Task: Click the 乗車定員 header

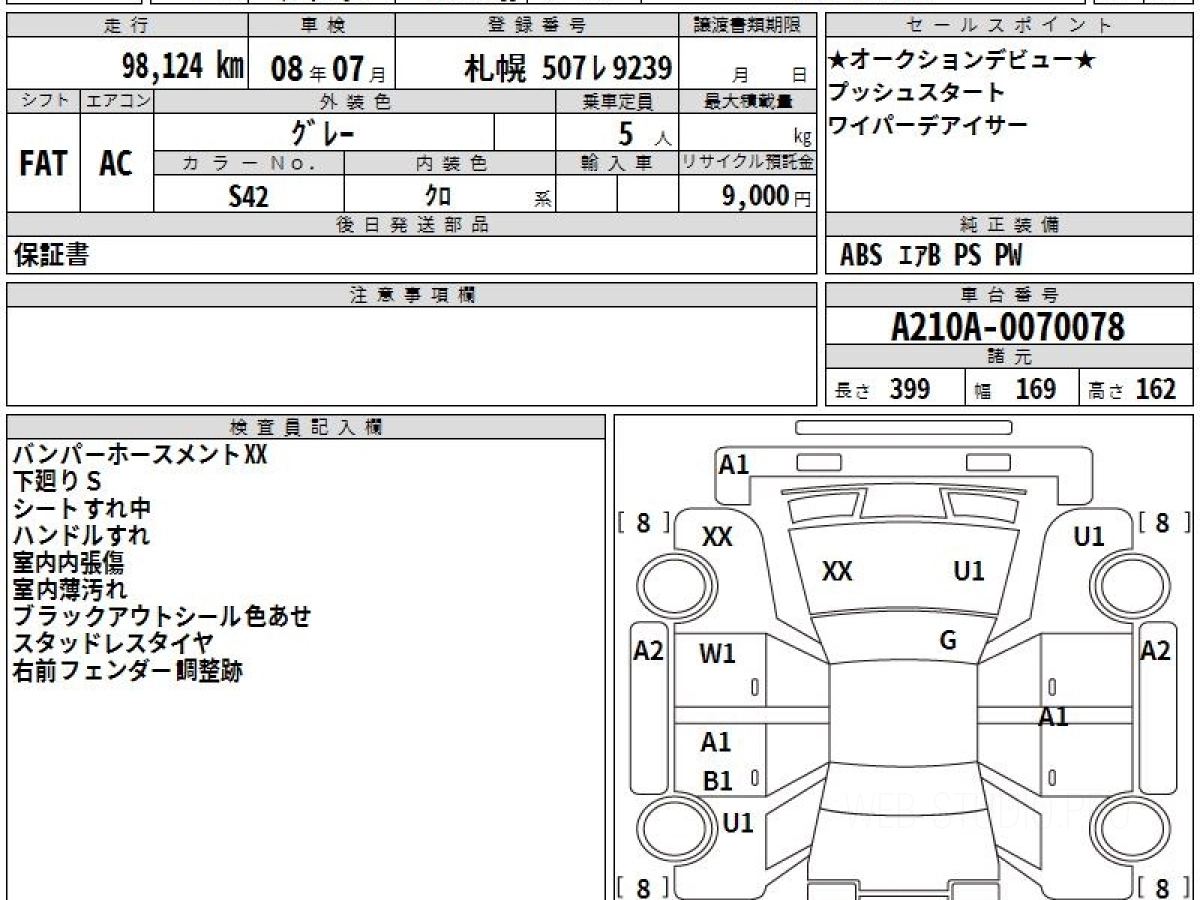Action: pyautogui.click(x=617, y=101)
